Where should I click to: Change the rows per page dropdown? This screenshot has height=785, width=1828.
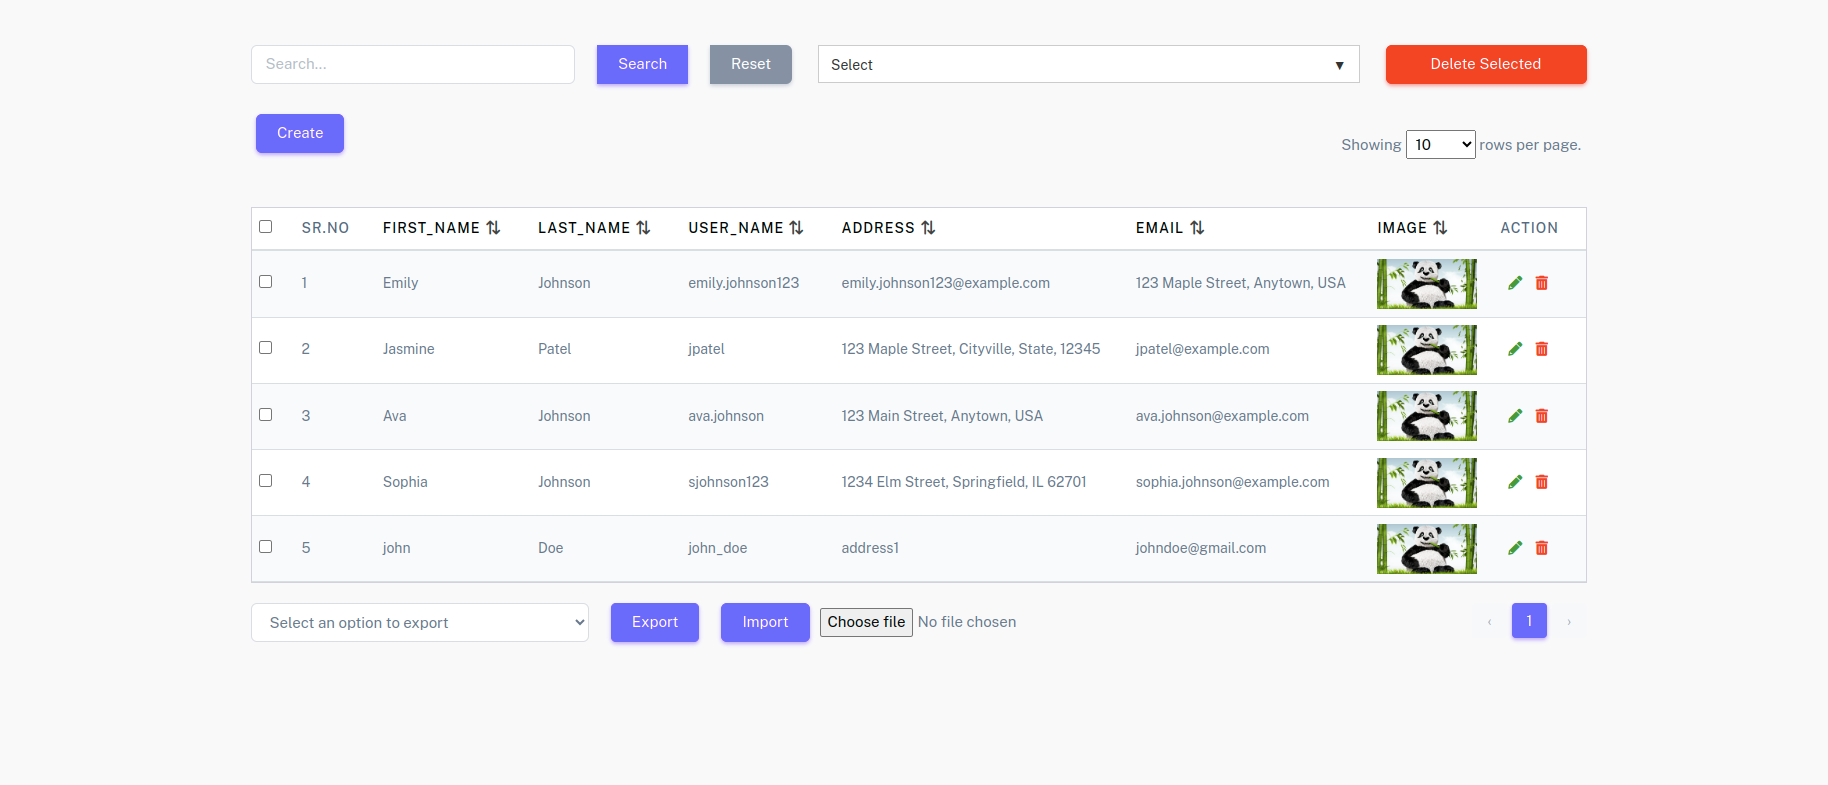pos(1440,145)
